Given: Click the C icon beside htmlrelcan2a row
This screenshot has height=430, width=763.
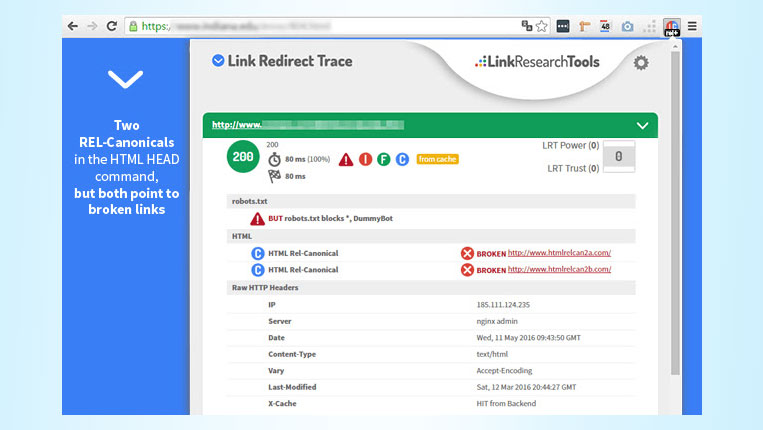Looking at the screenshot, I should [257, 253].
